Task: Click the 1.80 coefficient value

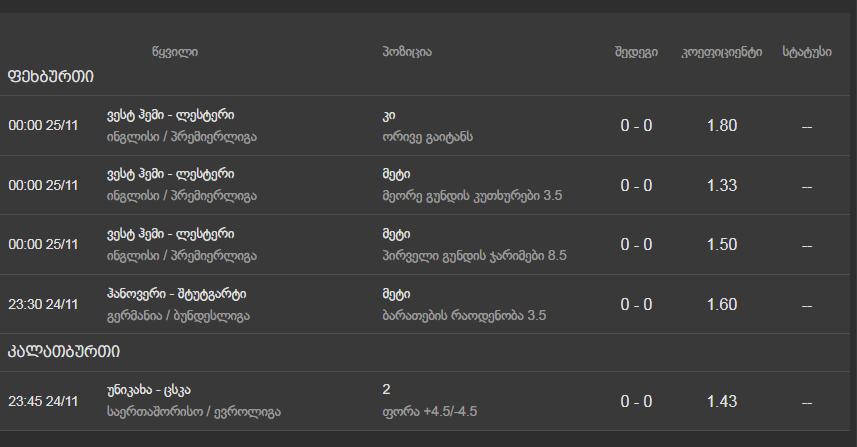Action: coord(721,126)
